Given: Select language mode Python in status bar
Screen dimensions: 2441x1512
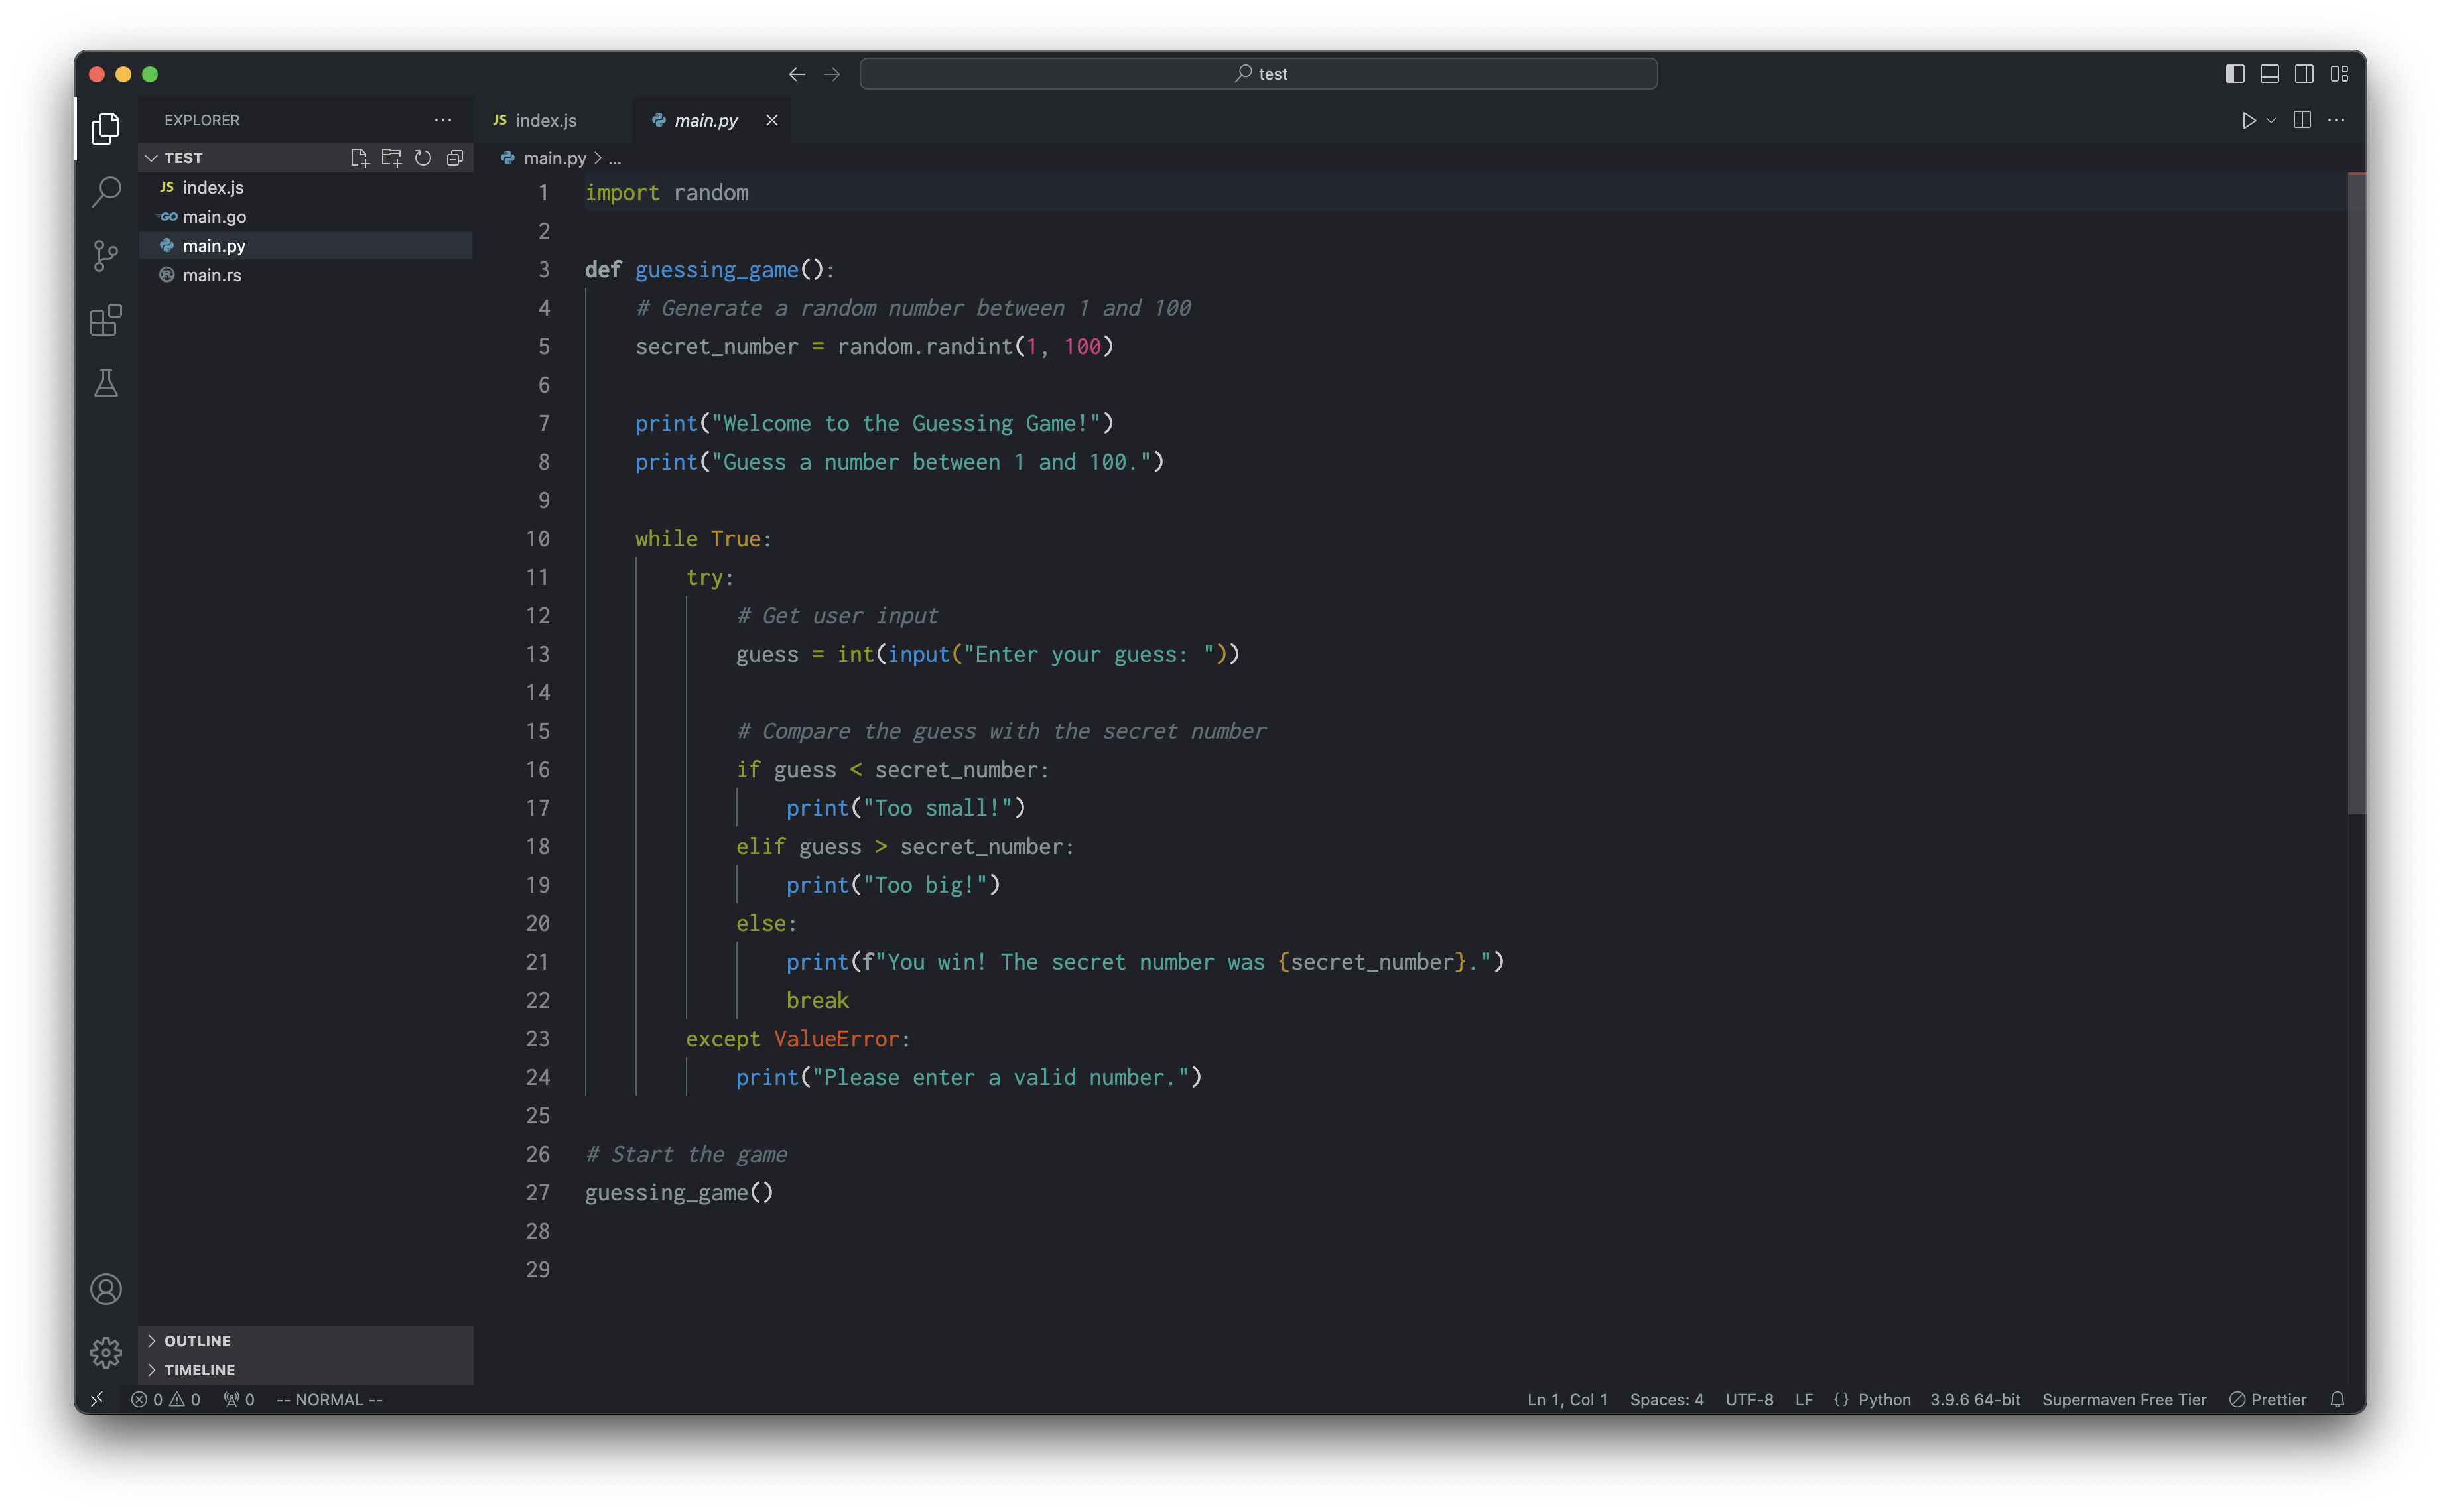Looking at the screenshot, I should (x=1884, y=1399).
